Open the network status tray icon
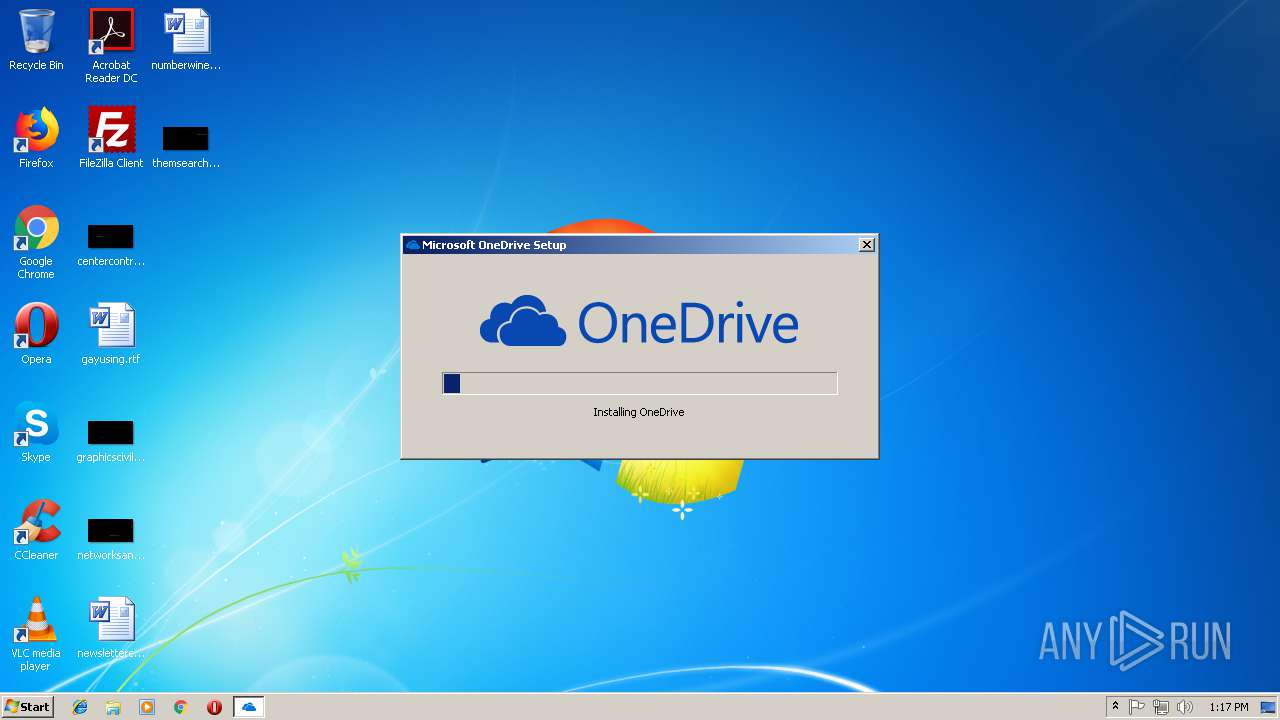 [x=1161, y=707]
